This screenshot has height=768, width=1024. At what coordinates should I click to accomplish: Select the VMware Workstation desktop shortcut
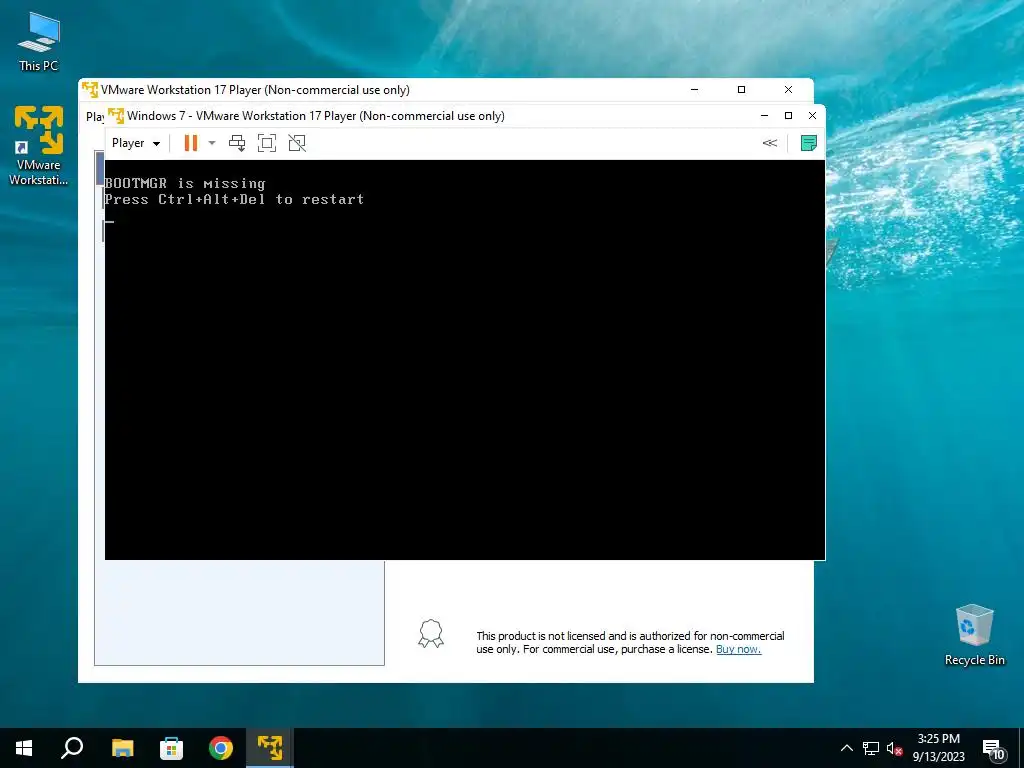coord(39,146)
